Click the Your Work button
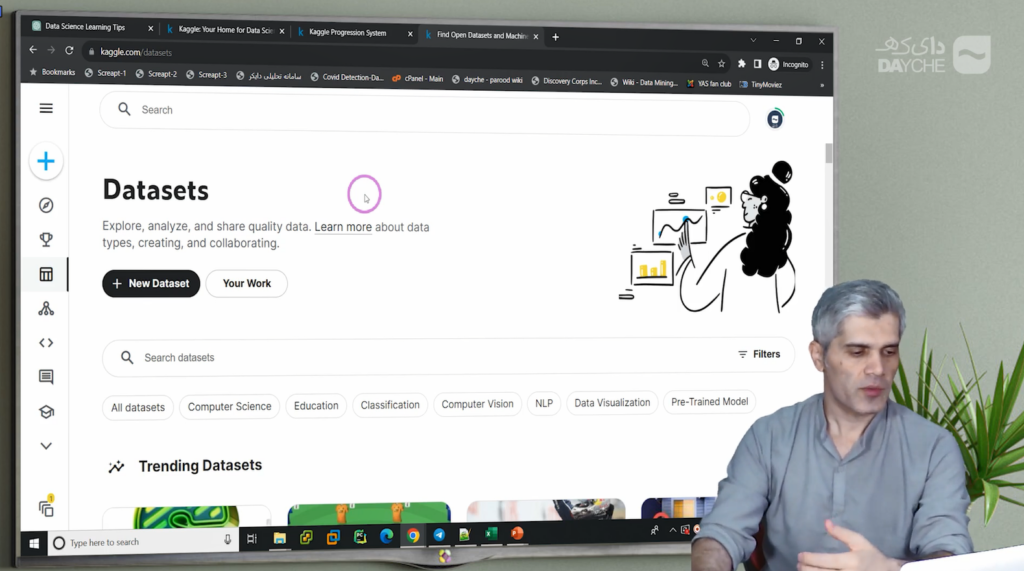This screenshot has height=571, width=1024. tap(247, 284)
